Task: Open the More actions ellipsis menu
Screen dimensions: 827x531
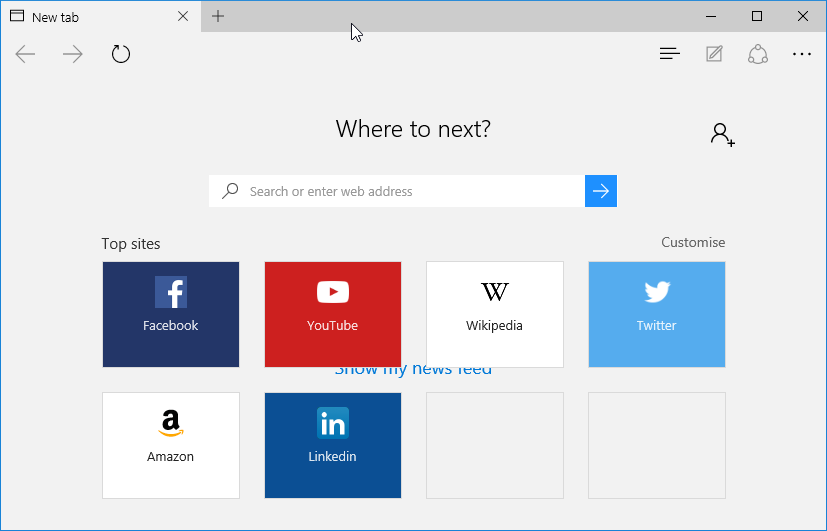Action: coord(802,54)
